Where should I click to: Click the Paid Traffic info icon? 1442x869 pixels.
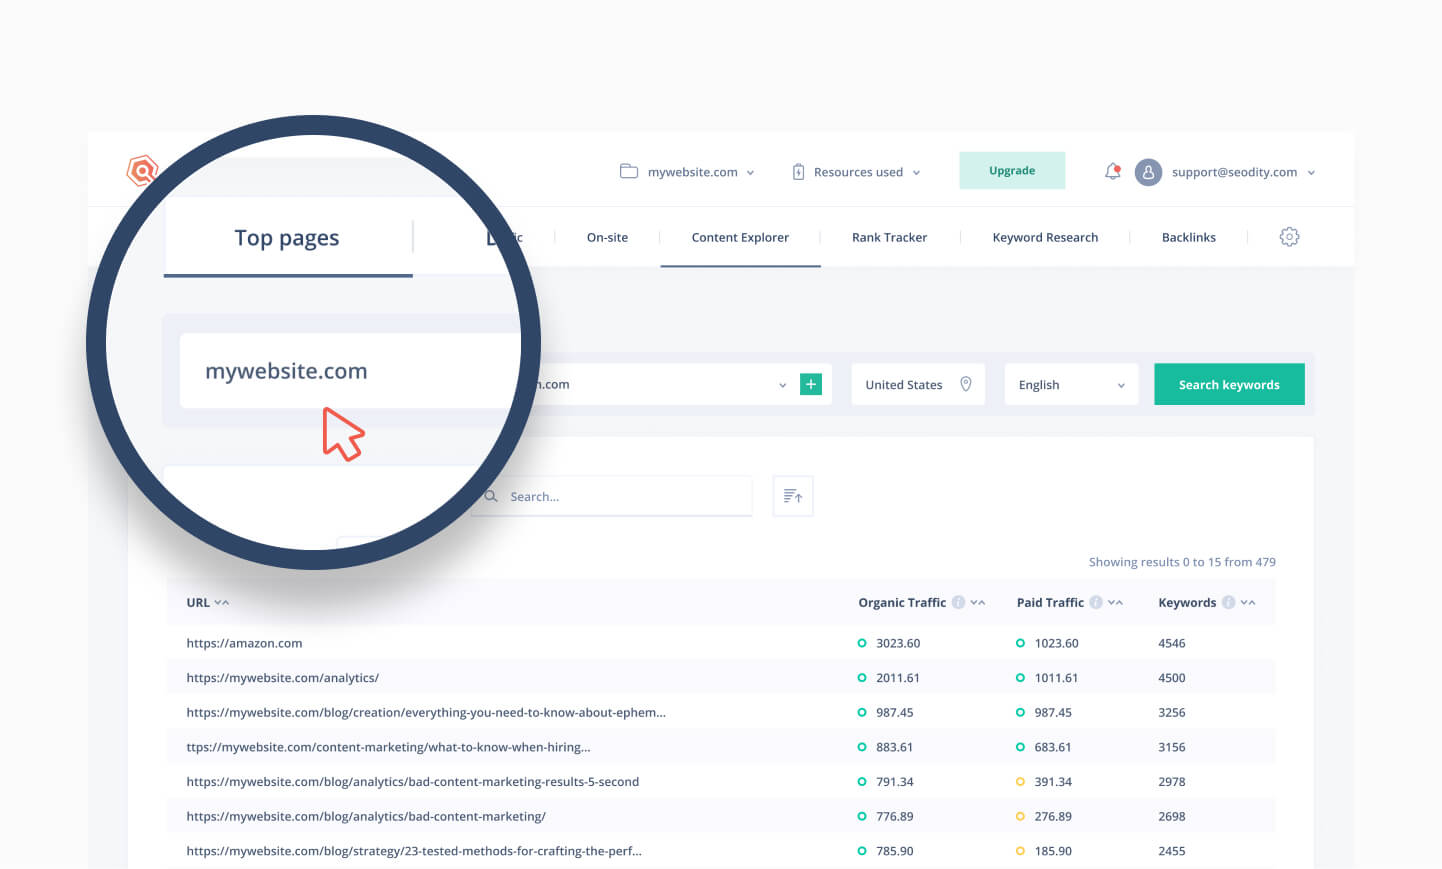(1096, 602)
